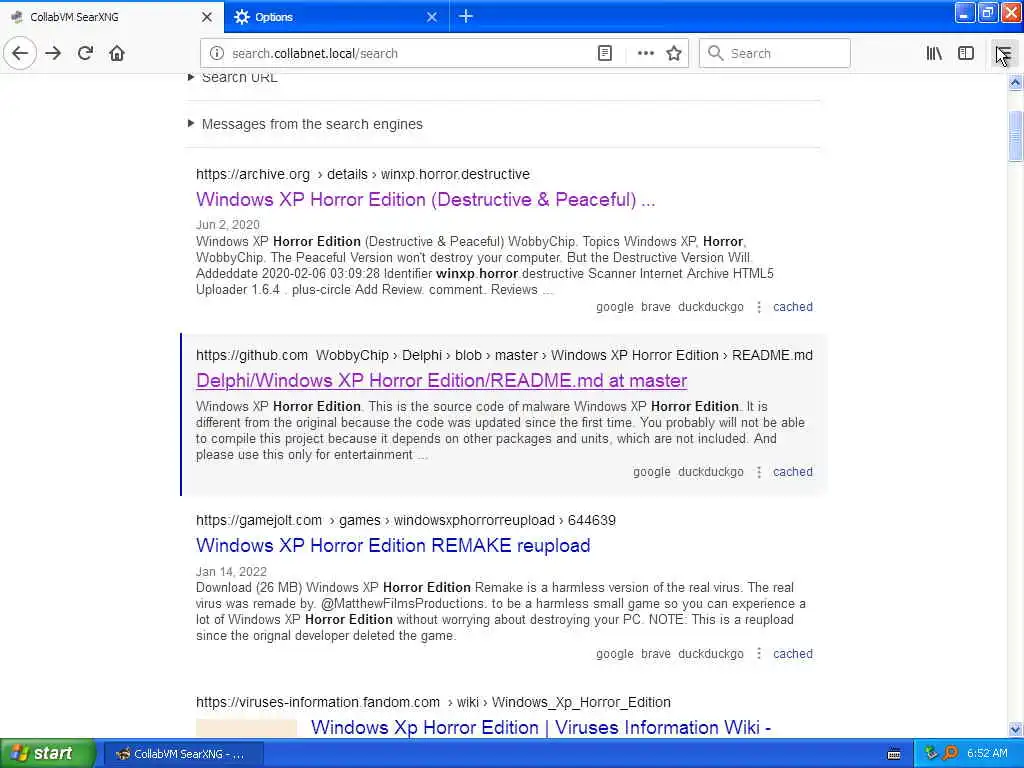
Task: Open a new tab with plus button
Action: 466,16
